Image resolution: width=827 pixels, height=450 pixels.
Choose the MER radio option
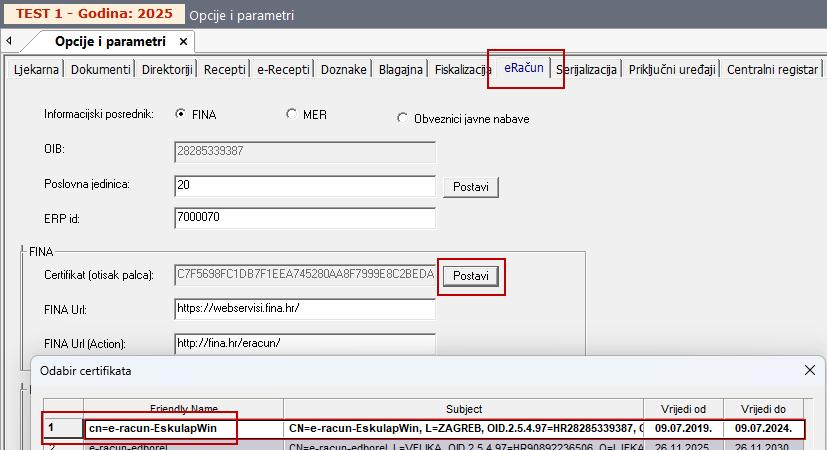pyautogui.click(x=292, y=114)
